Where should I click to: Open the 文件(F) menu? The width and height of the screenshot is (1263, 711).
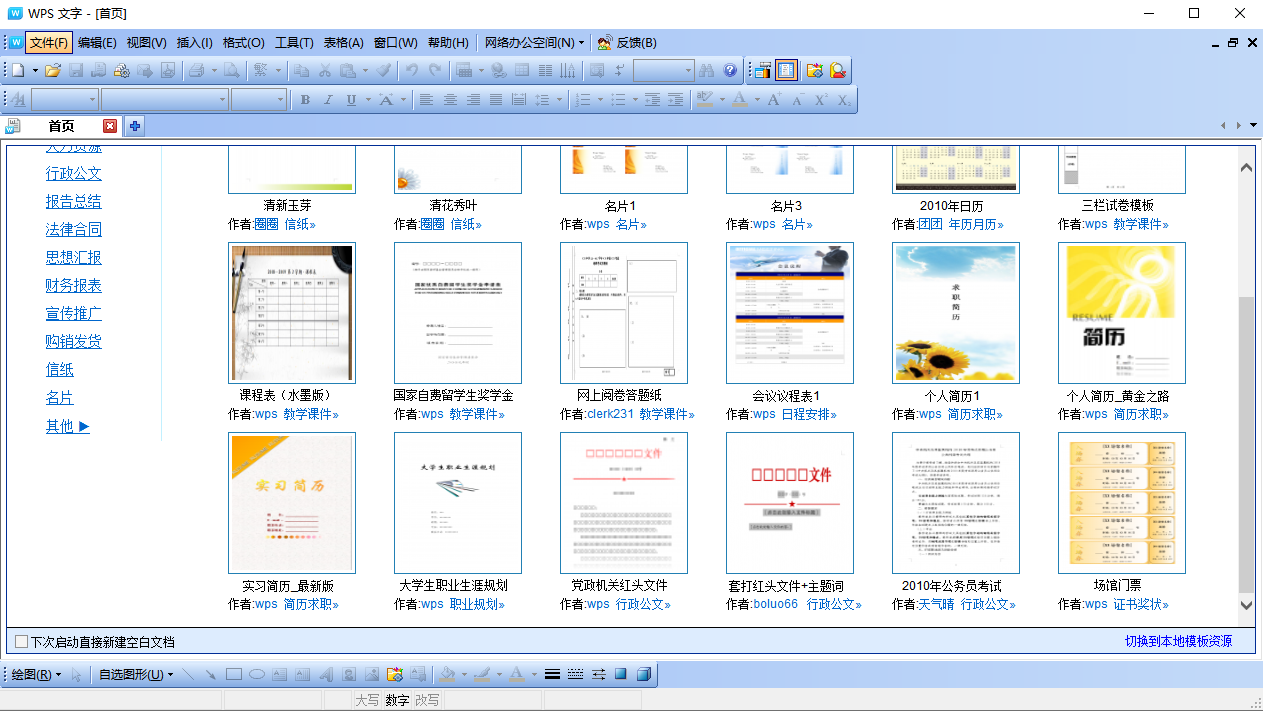(x=49, y=43)
